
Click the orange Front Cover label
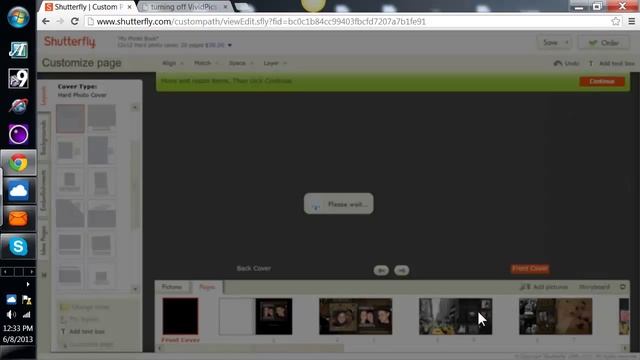coord(530,268)
